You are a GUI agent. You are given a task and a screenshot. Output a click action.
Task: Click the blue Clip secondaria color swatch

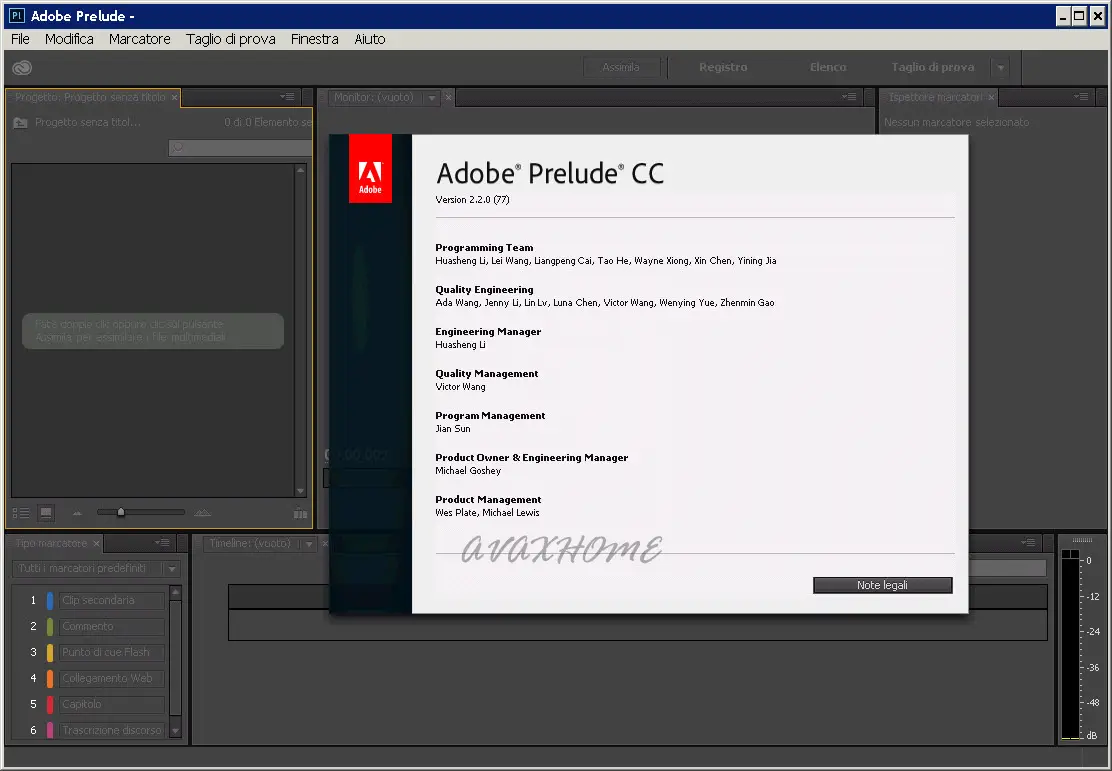point(50,601)
